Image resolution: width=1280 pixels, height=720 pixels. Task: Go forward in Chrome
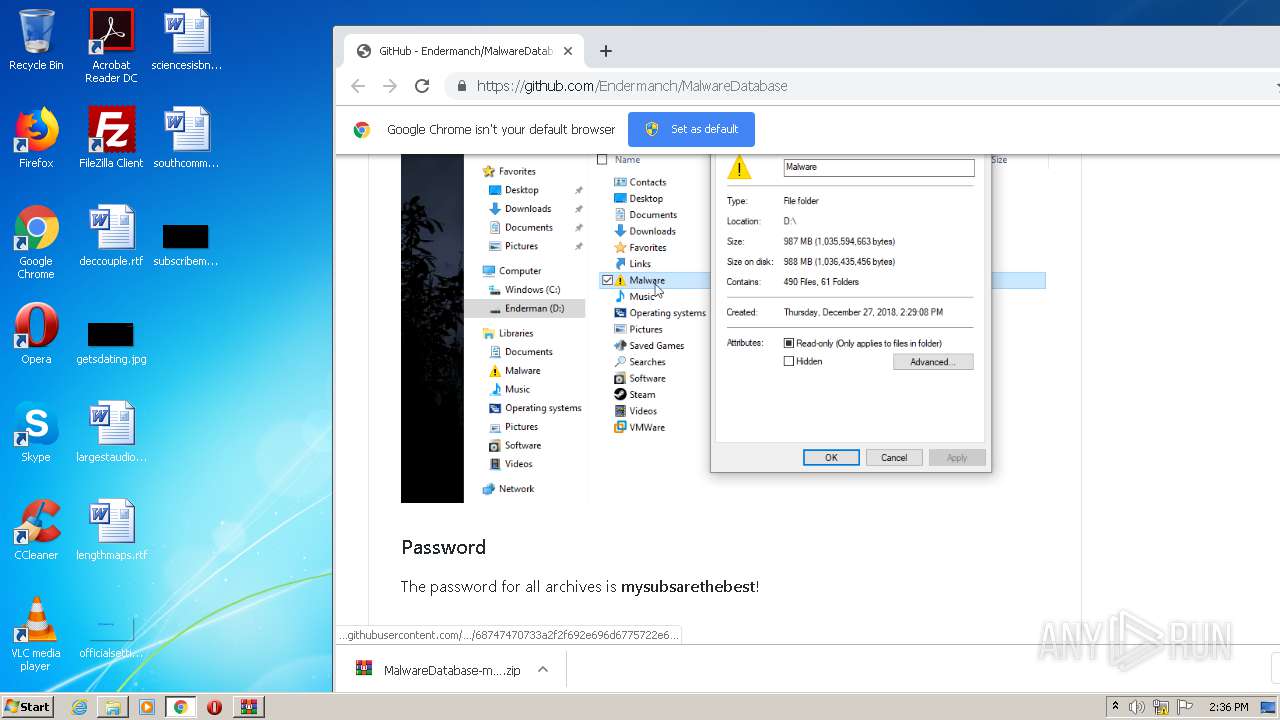390,86
